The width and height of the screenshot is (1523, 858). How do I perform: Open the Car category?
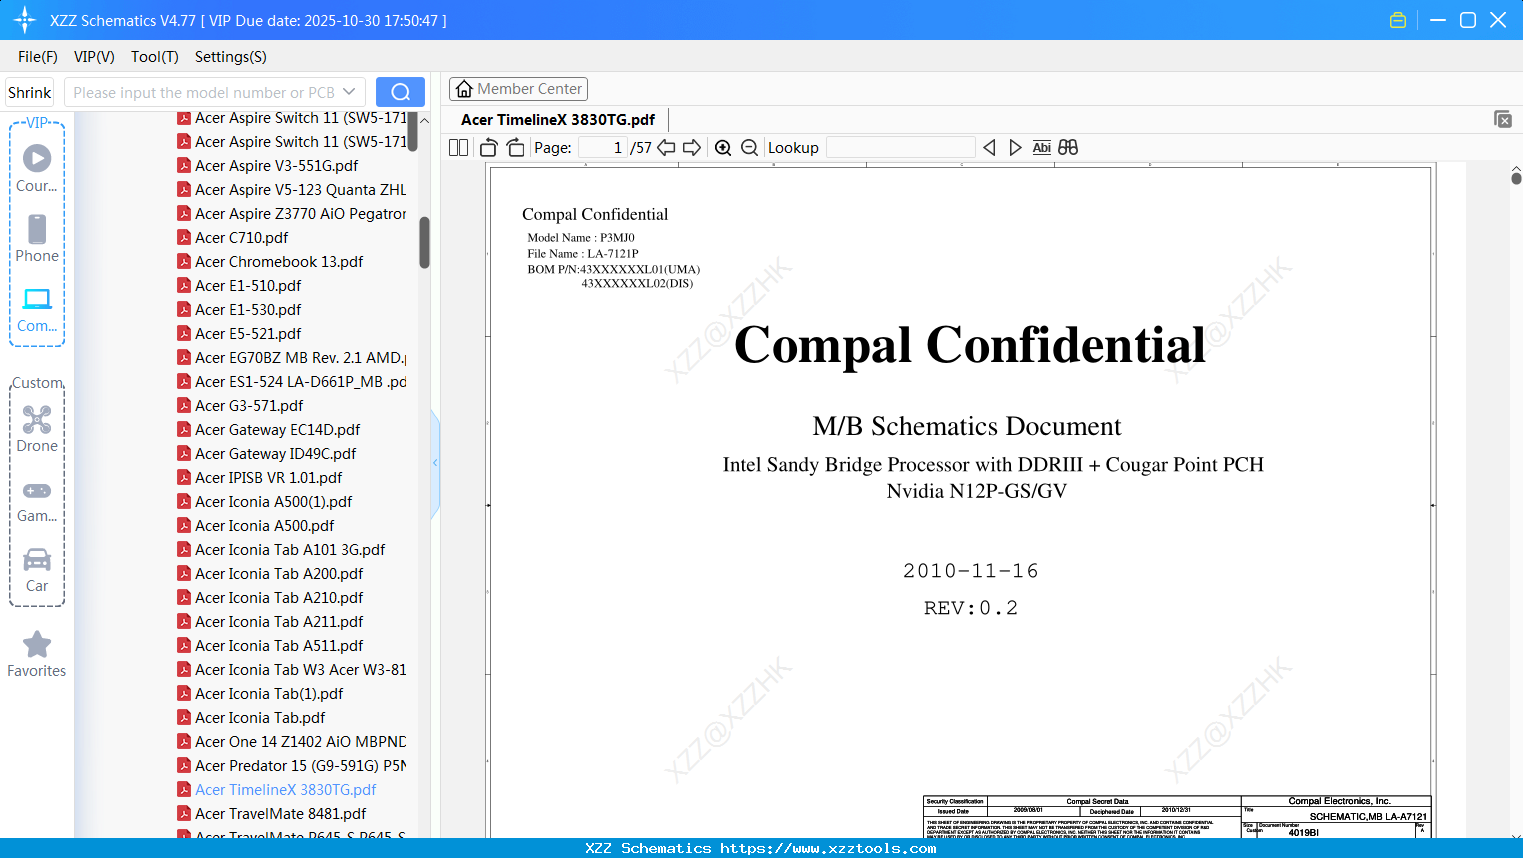37,570
